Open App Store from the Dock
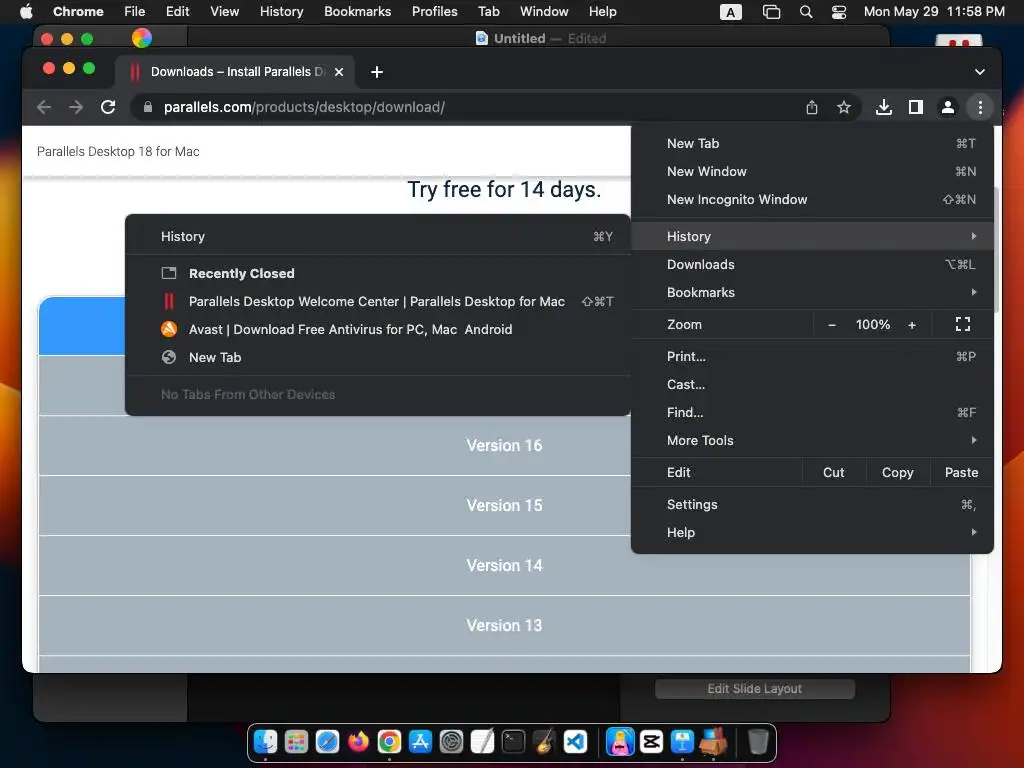 click(420, 742)
